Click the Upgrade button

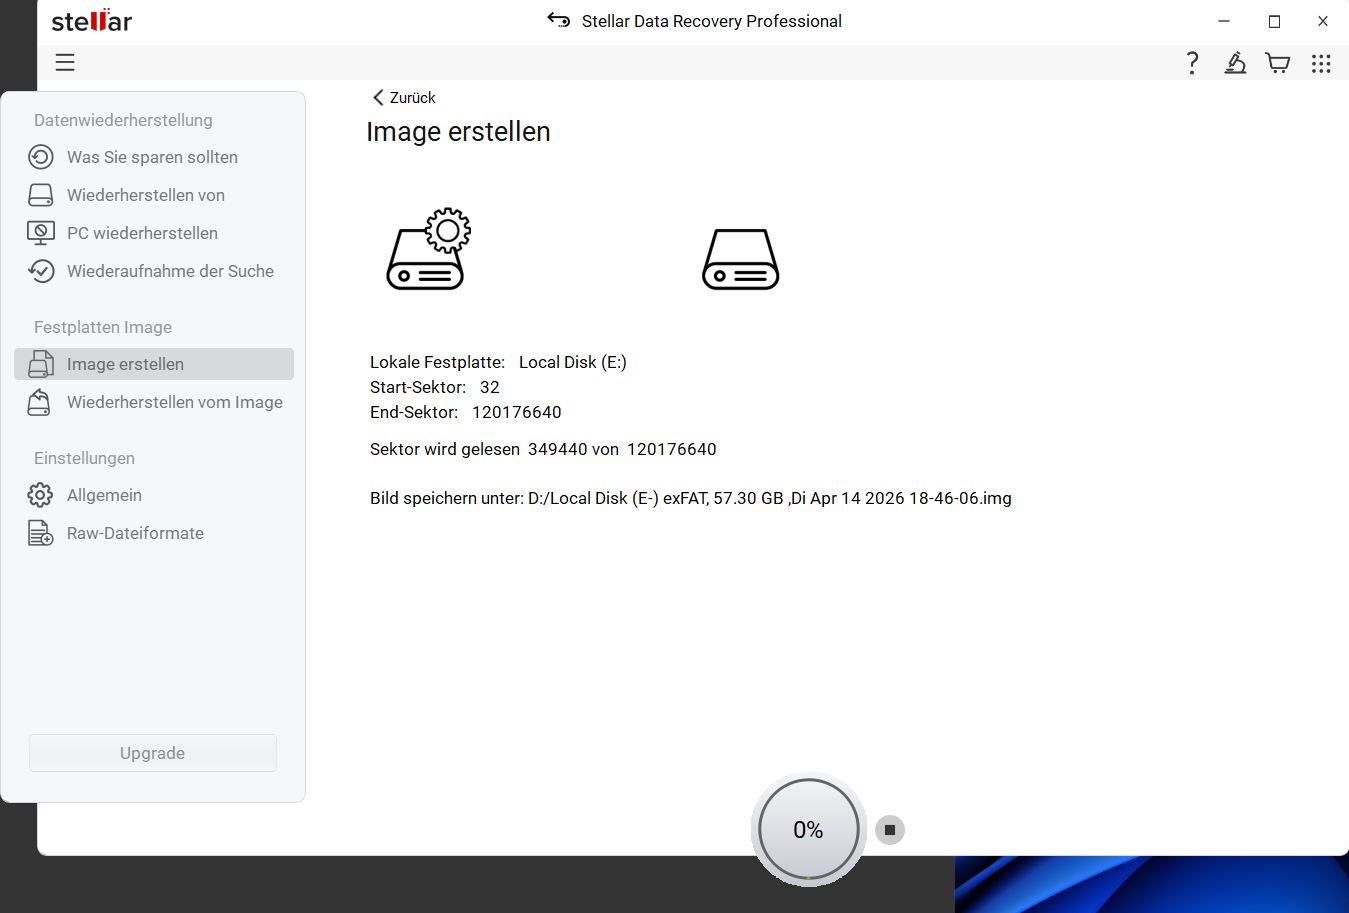click(153, 753)
